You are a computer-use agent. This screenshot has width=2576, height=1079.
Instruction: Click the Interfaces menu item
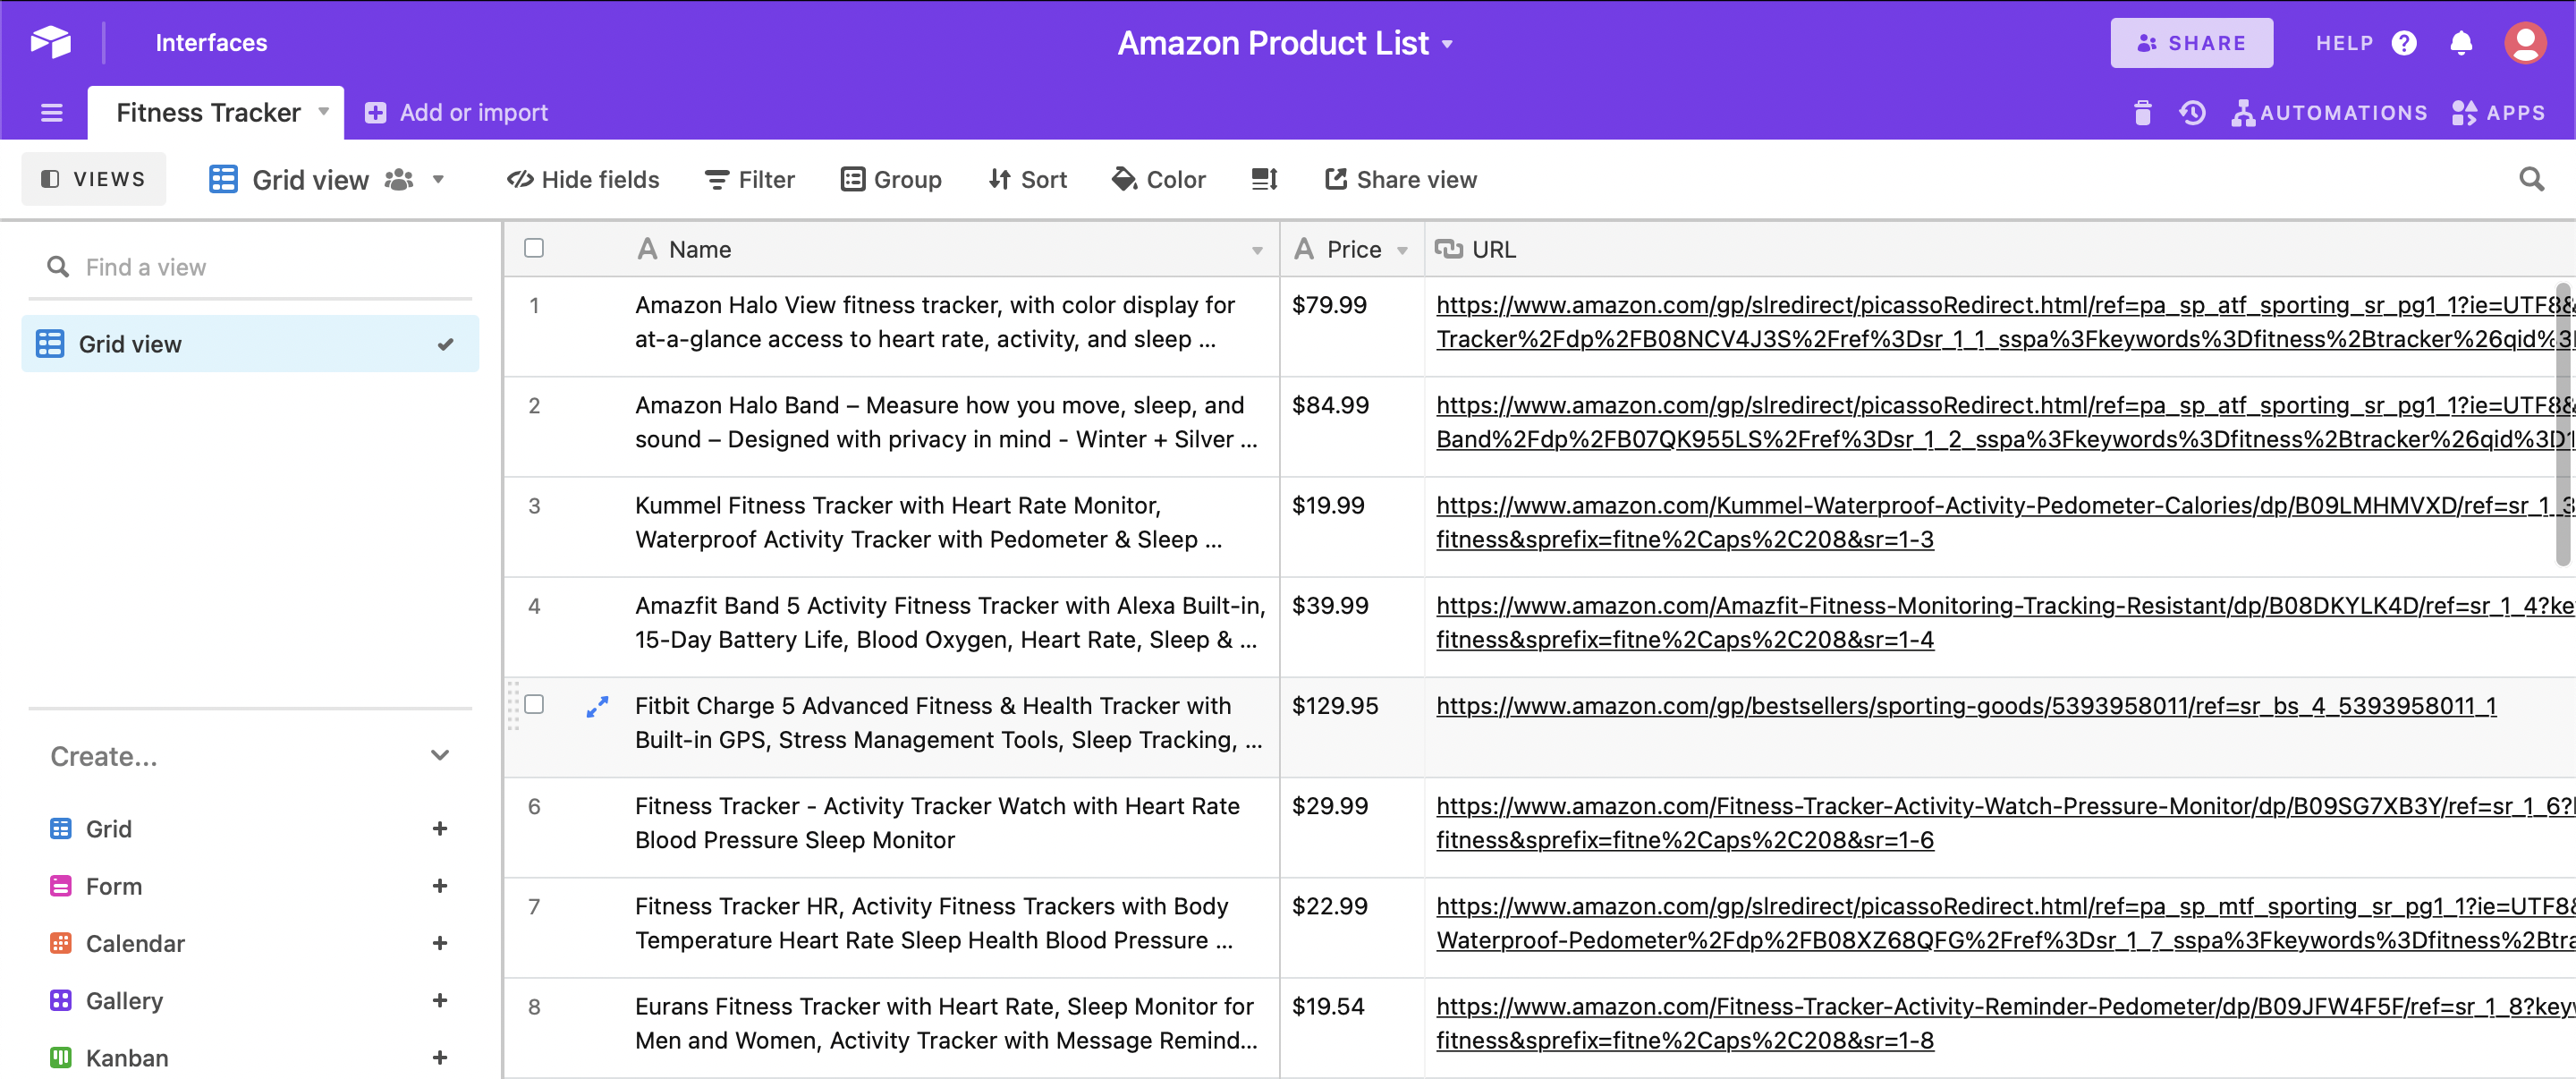click(x=211, y=42)
